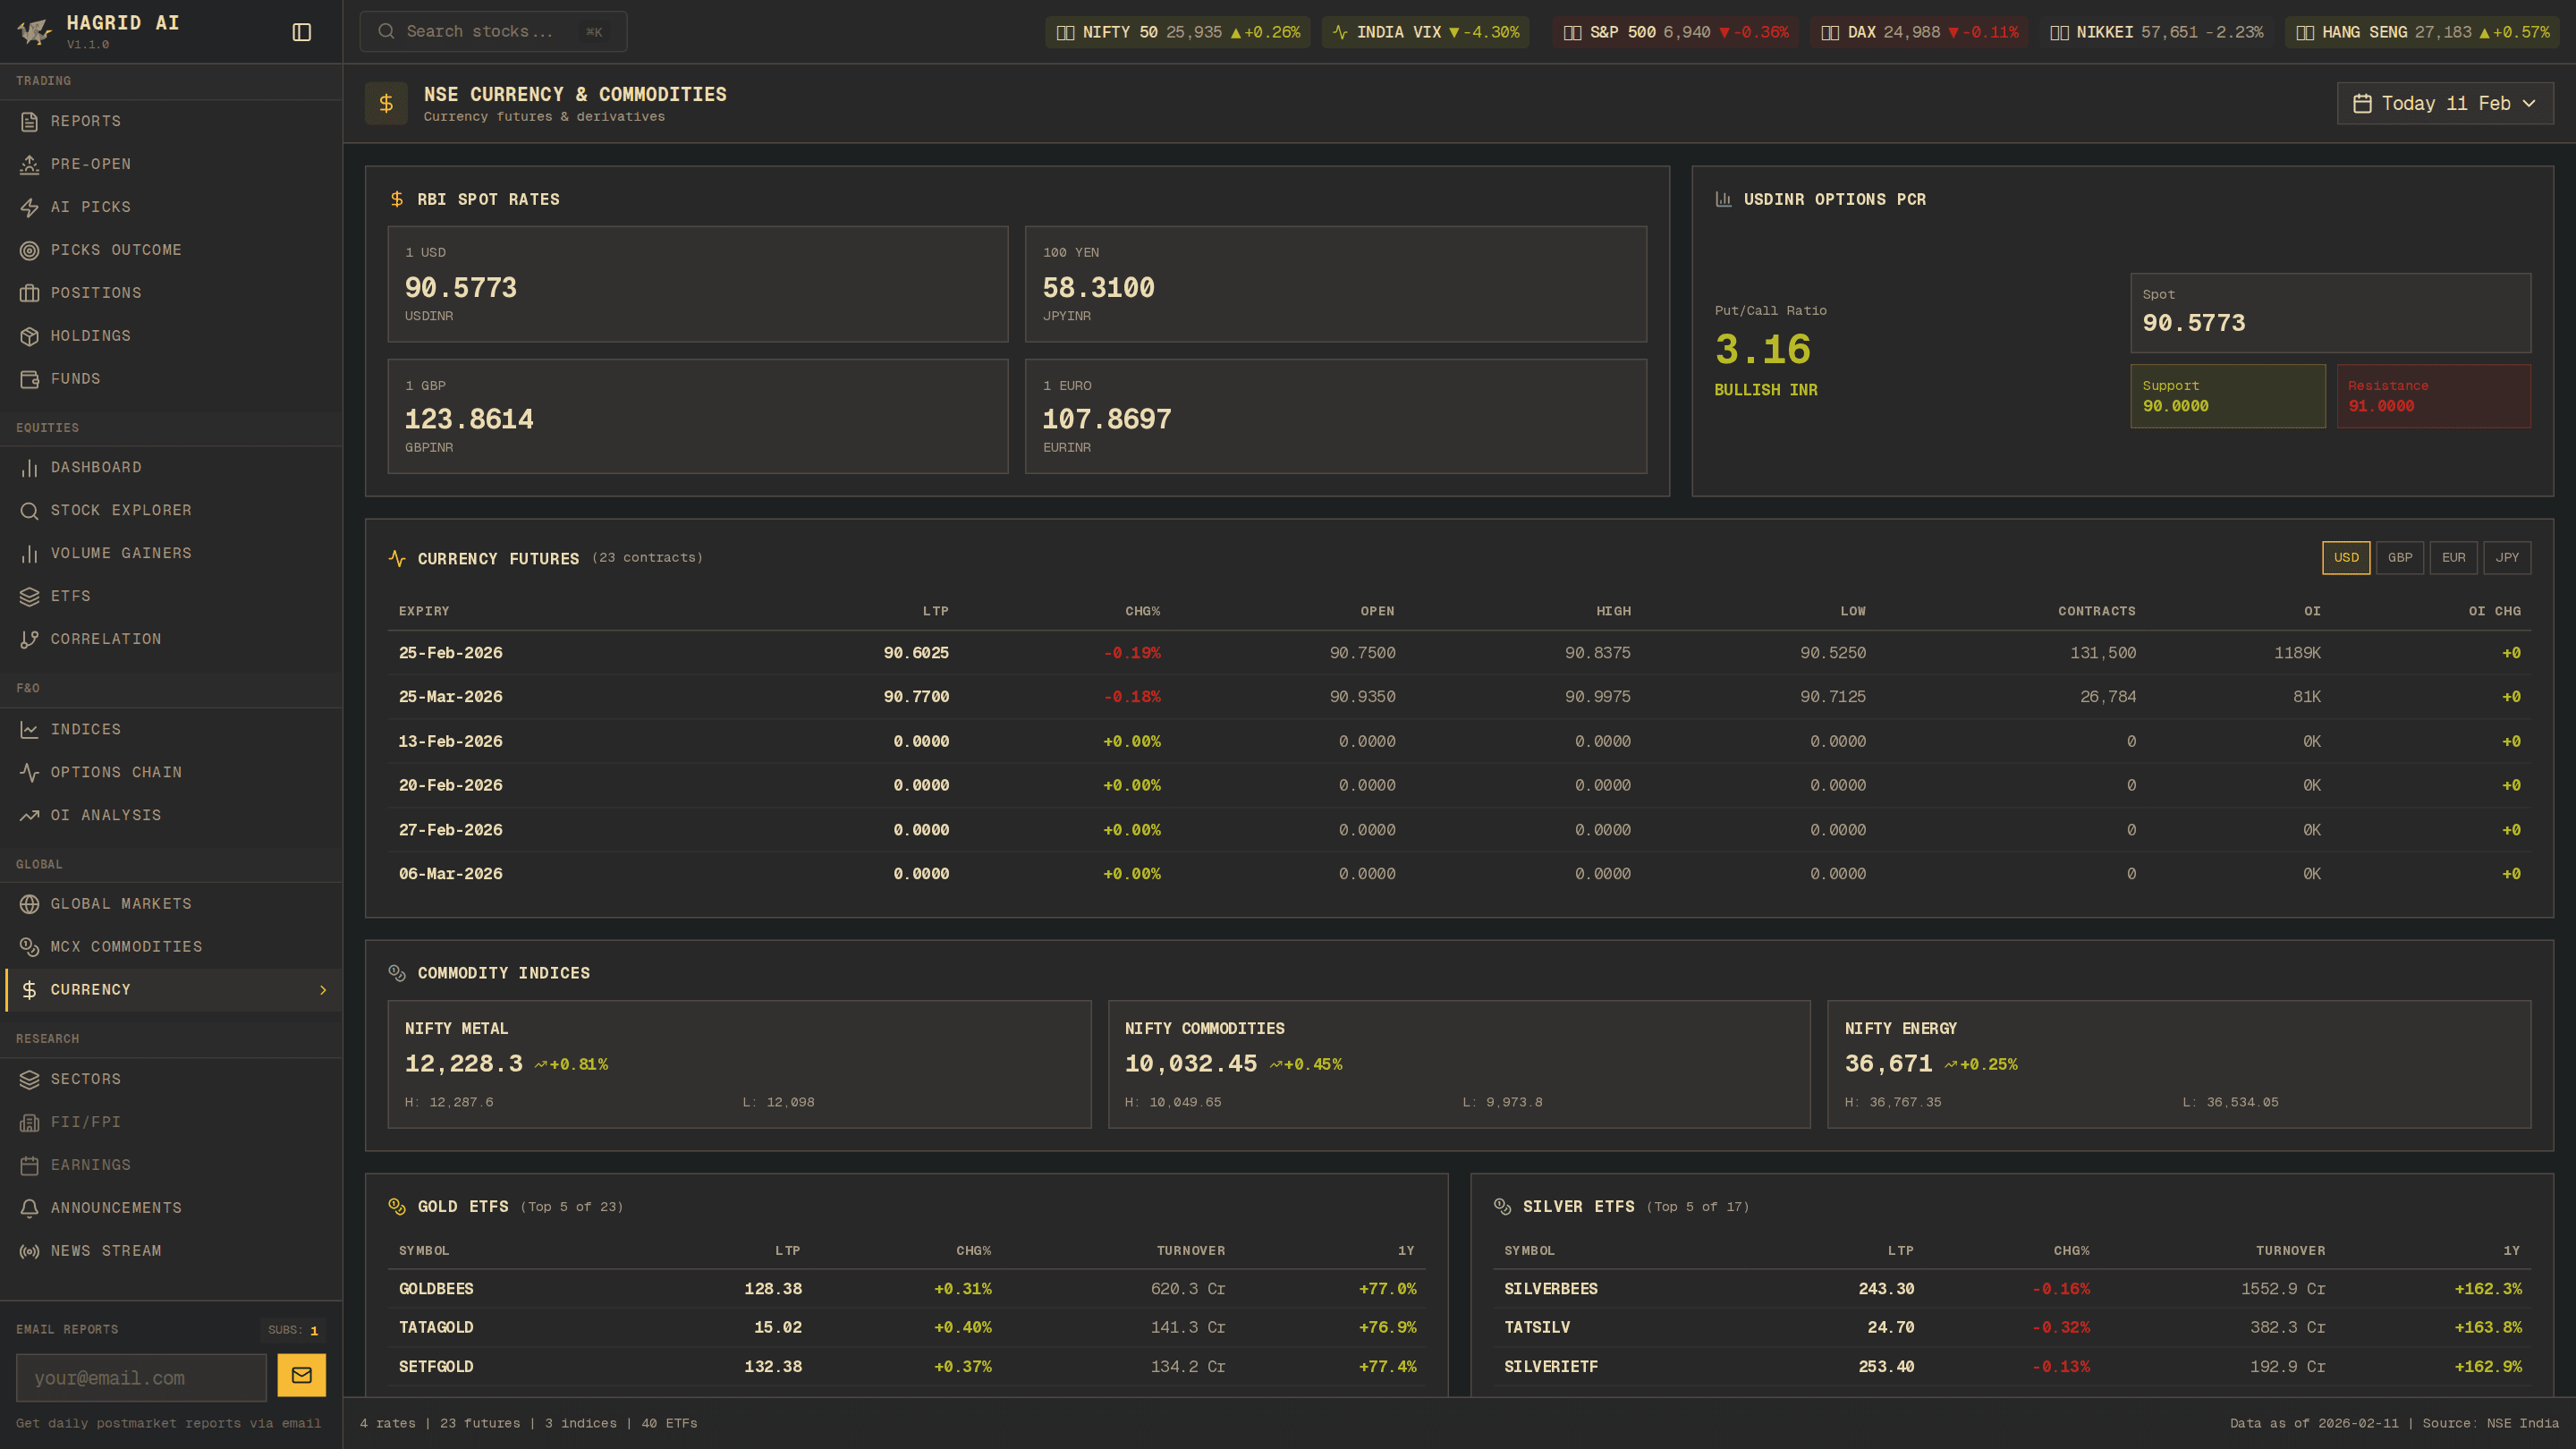Open the GOLDBEES row in Gold ETFs

(x=436, y=1289)
